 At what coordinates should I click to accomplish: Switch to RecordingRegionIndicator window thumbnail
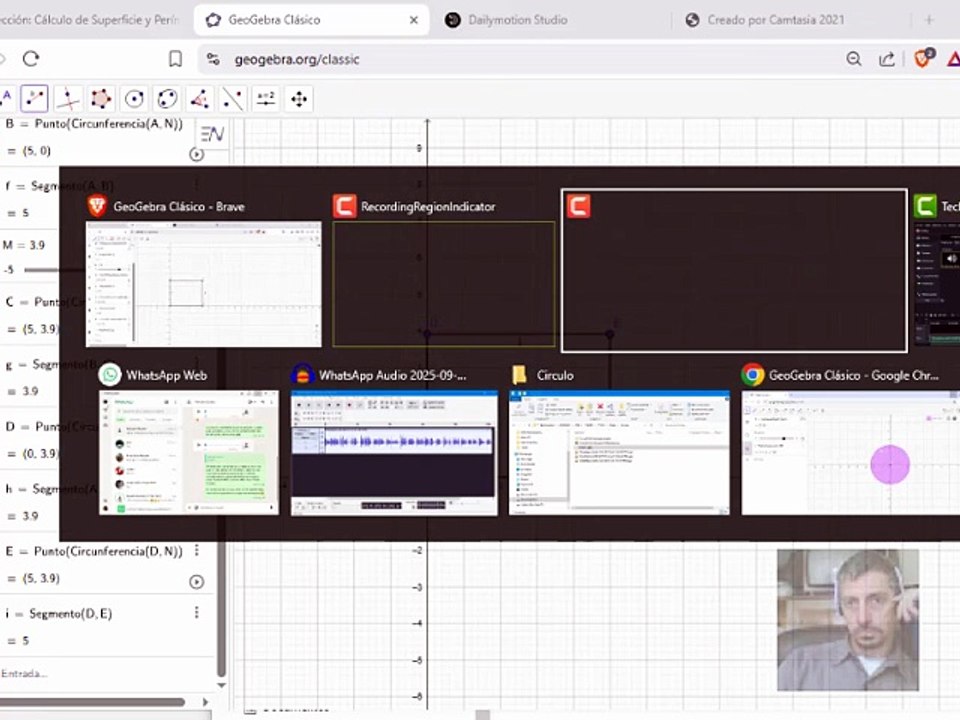[x=444, y=285]
